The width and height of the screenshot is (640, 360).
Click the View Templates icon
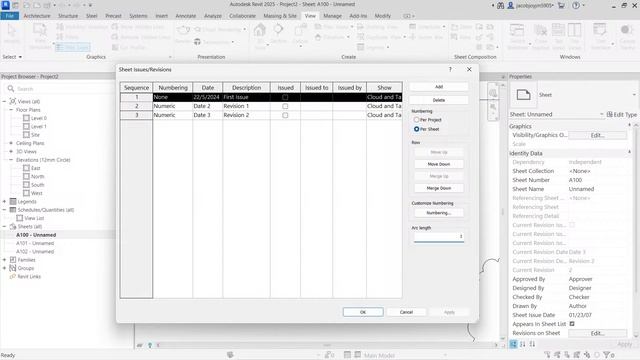click(40, 30)
